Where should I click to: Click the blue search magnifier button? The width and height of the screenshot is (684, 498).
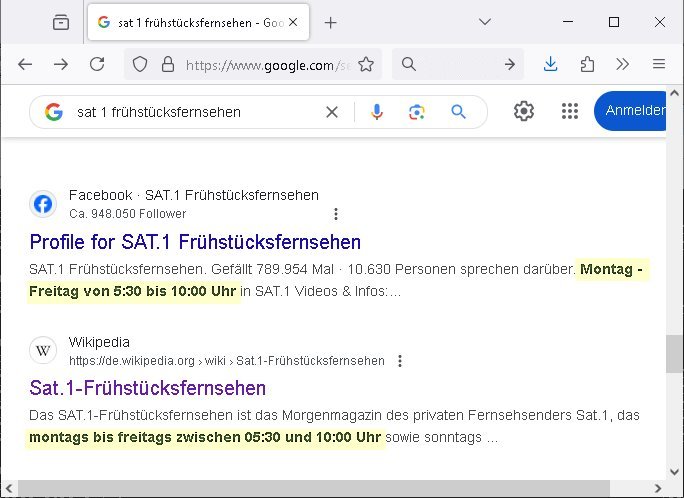458,112
